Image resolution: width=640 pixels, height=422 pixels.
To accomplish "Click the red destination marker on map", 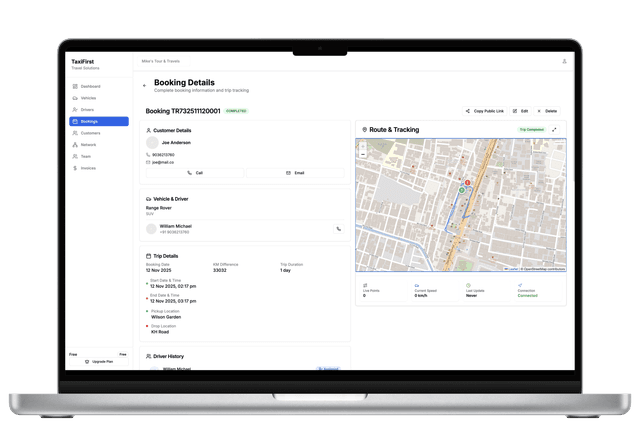I will pyautogui.click(x=468, y=181).
